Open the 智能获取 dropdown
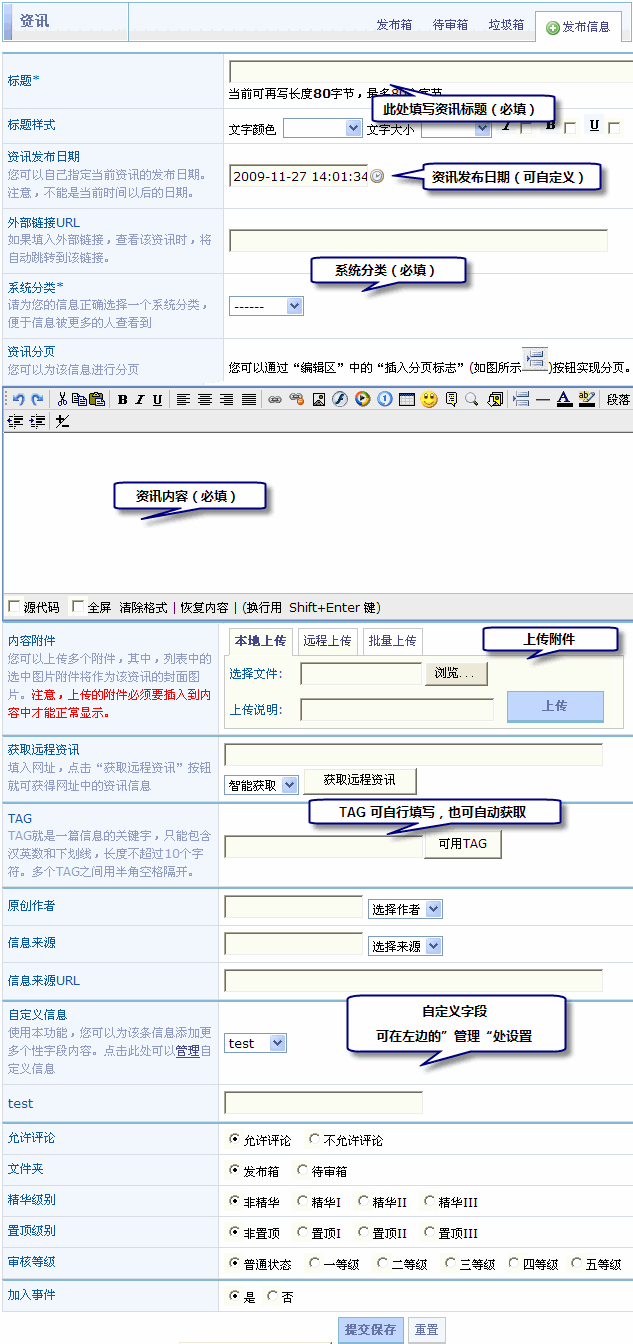Screen dimensions: 633x1344 click(261, 785)
